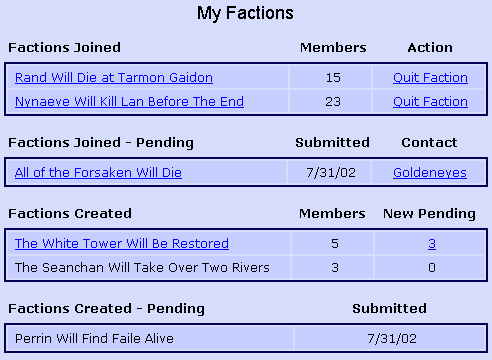Image resolution: width=492 pixels, height=360 pixels.
Task: Quit the Rand Will Die faction
Action: click(x=430, y=78)
